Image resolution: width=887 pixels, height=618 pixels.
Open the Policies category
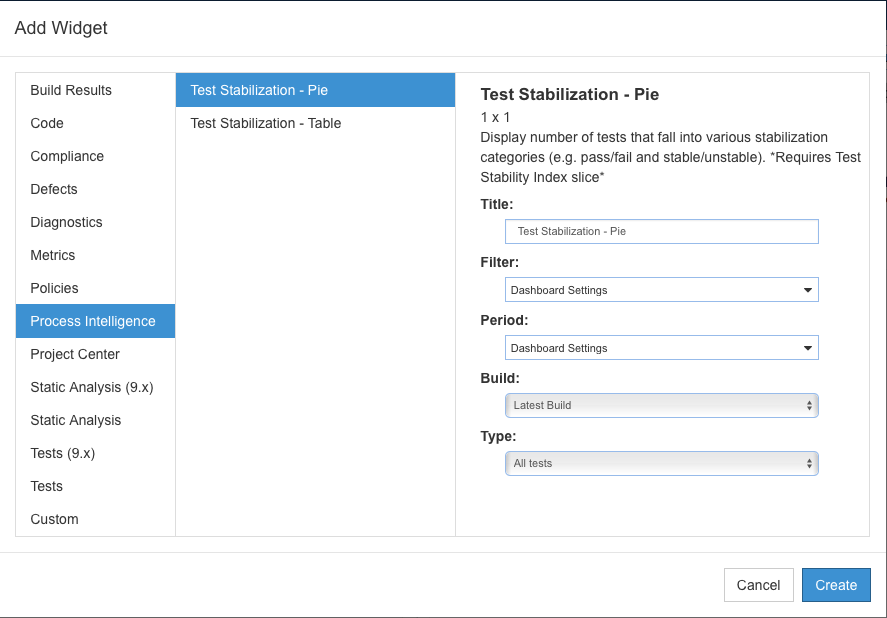(96, 288)
